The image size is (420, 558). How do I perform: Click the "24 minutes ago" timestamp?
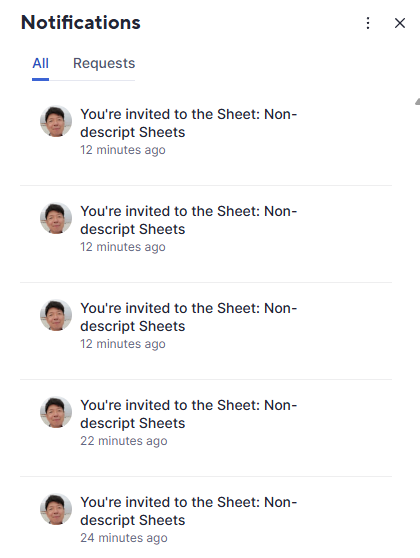point(124,538)
